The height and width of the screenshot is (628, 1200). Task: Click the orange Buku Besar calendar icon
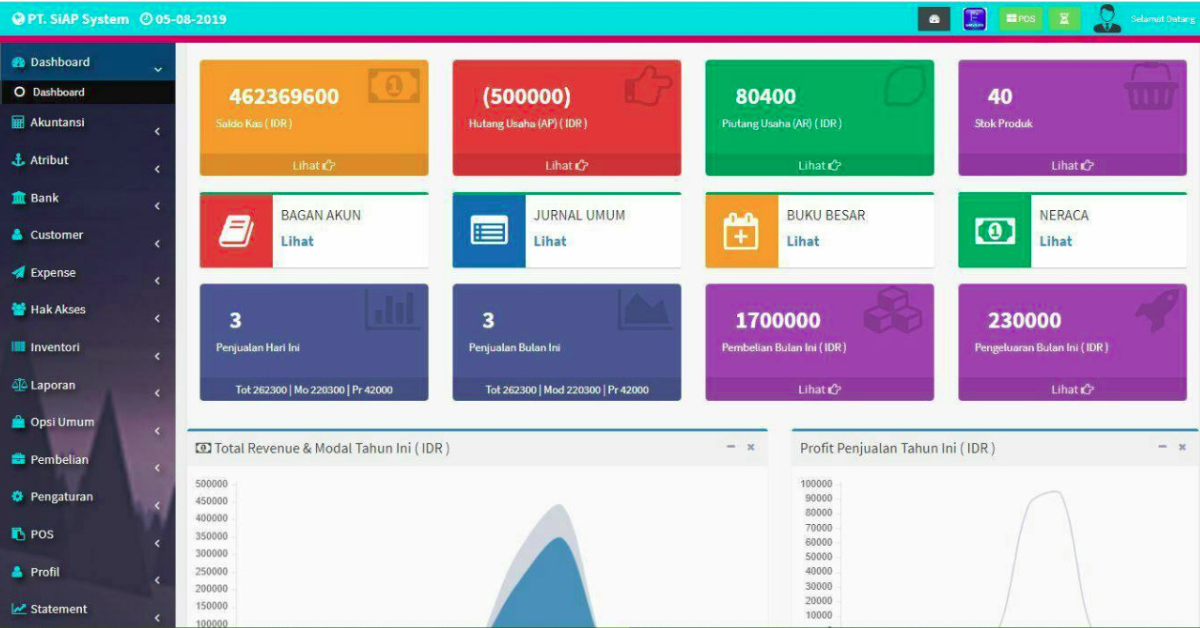(741, 231)
